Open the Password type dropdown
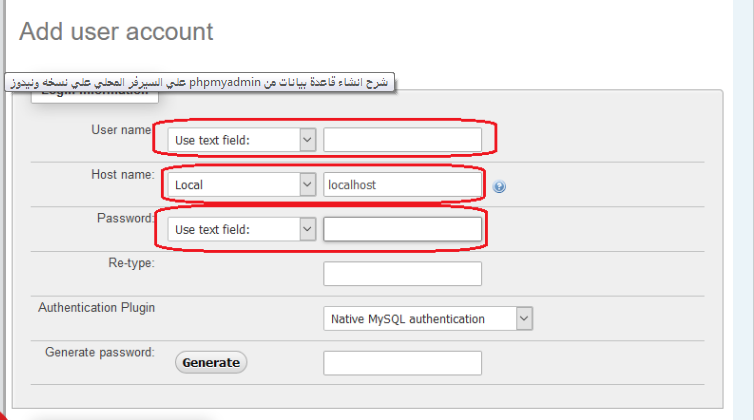The image size is (754, 420). pyautogui.click(x=241, y=229)
